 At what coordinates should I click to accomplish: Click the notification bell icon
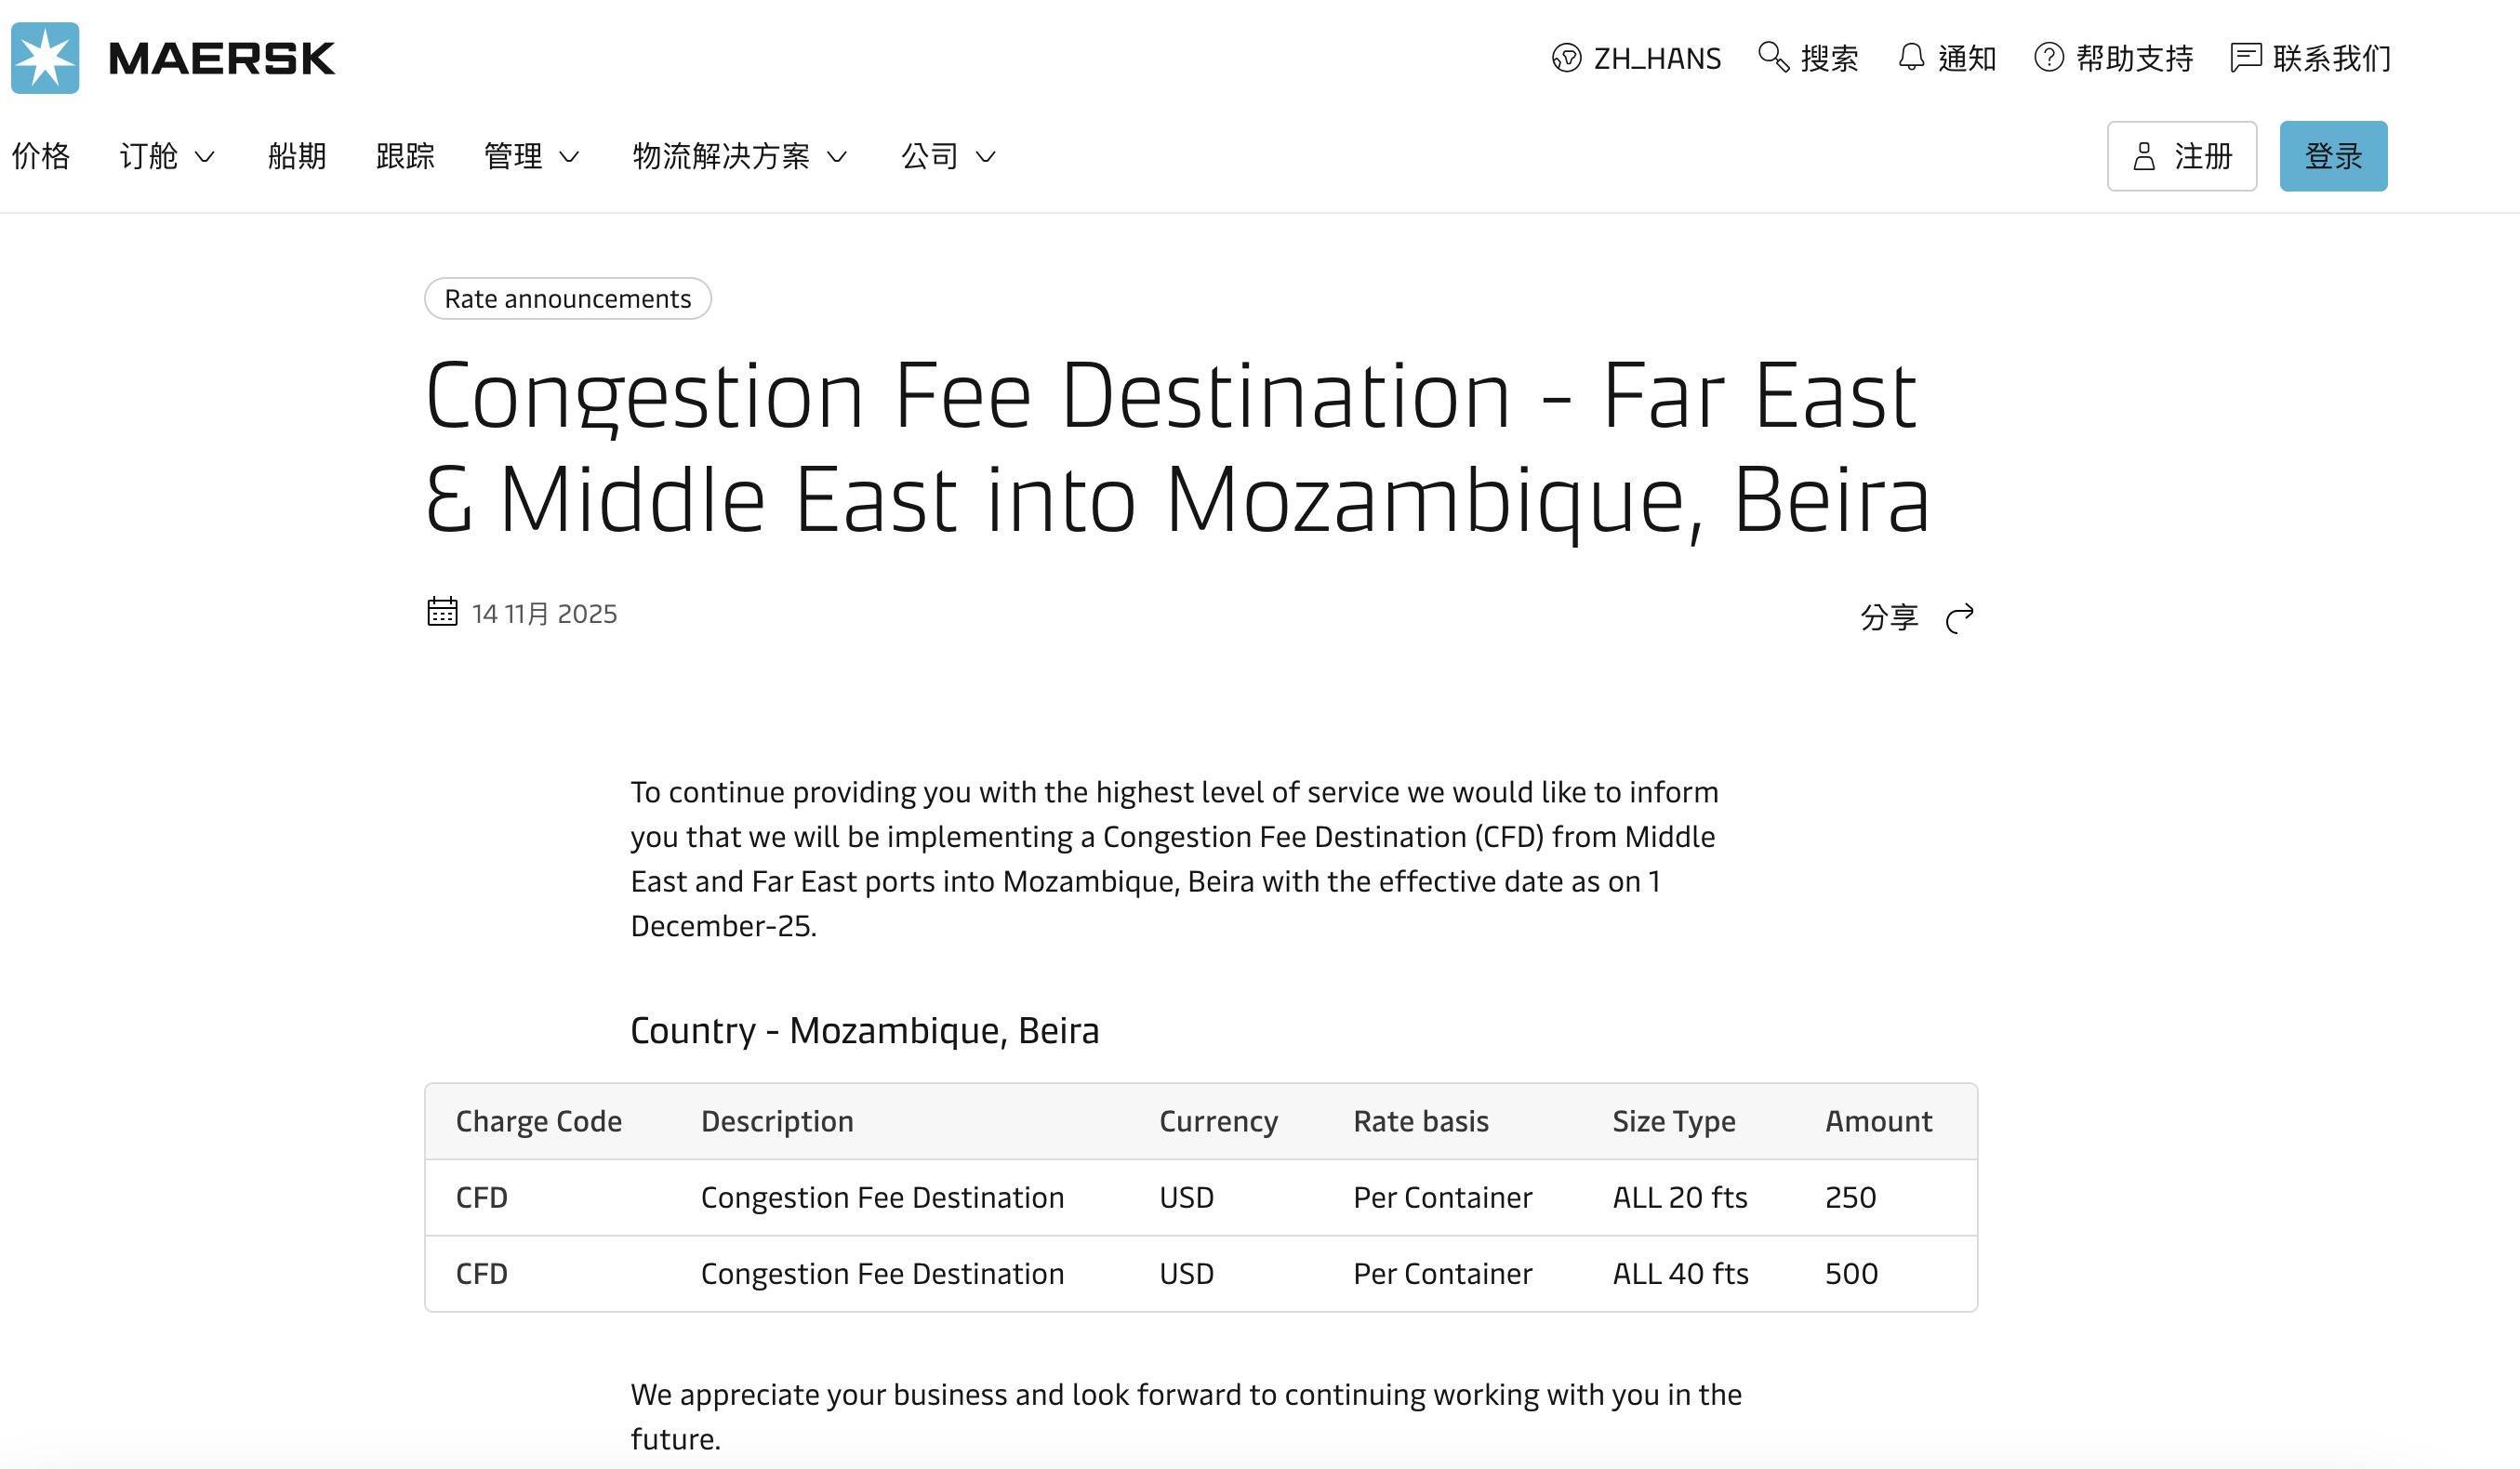pos(1911,57)
